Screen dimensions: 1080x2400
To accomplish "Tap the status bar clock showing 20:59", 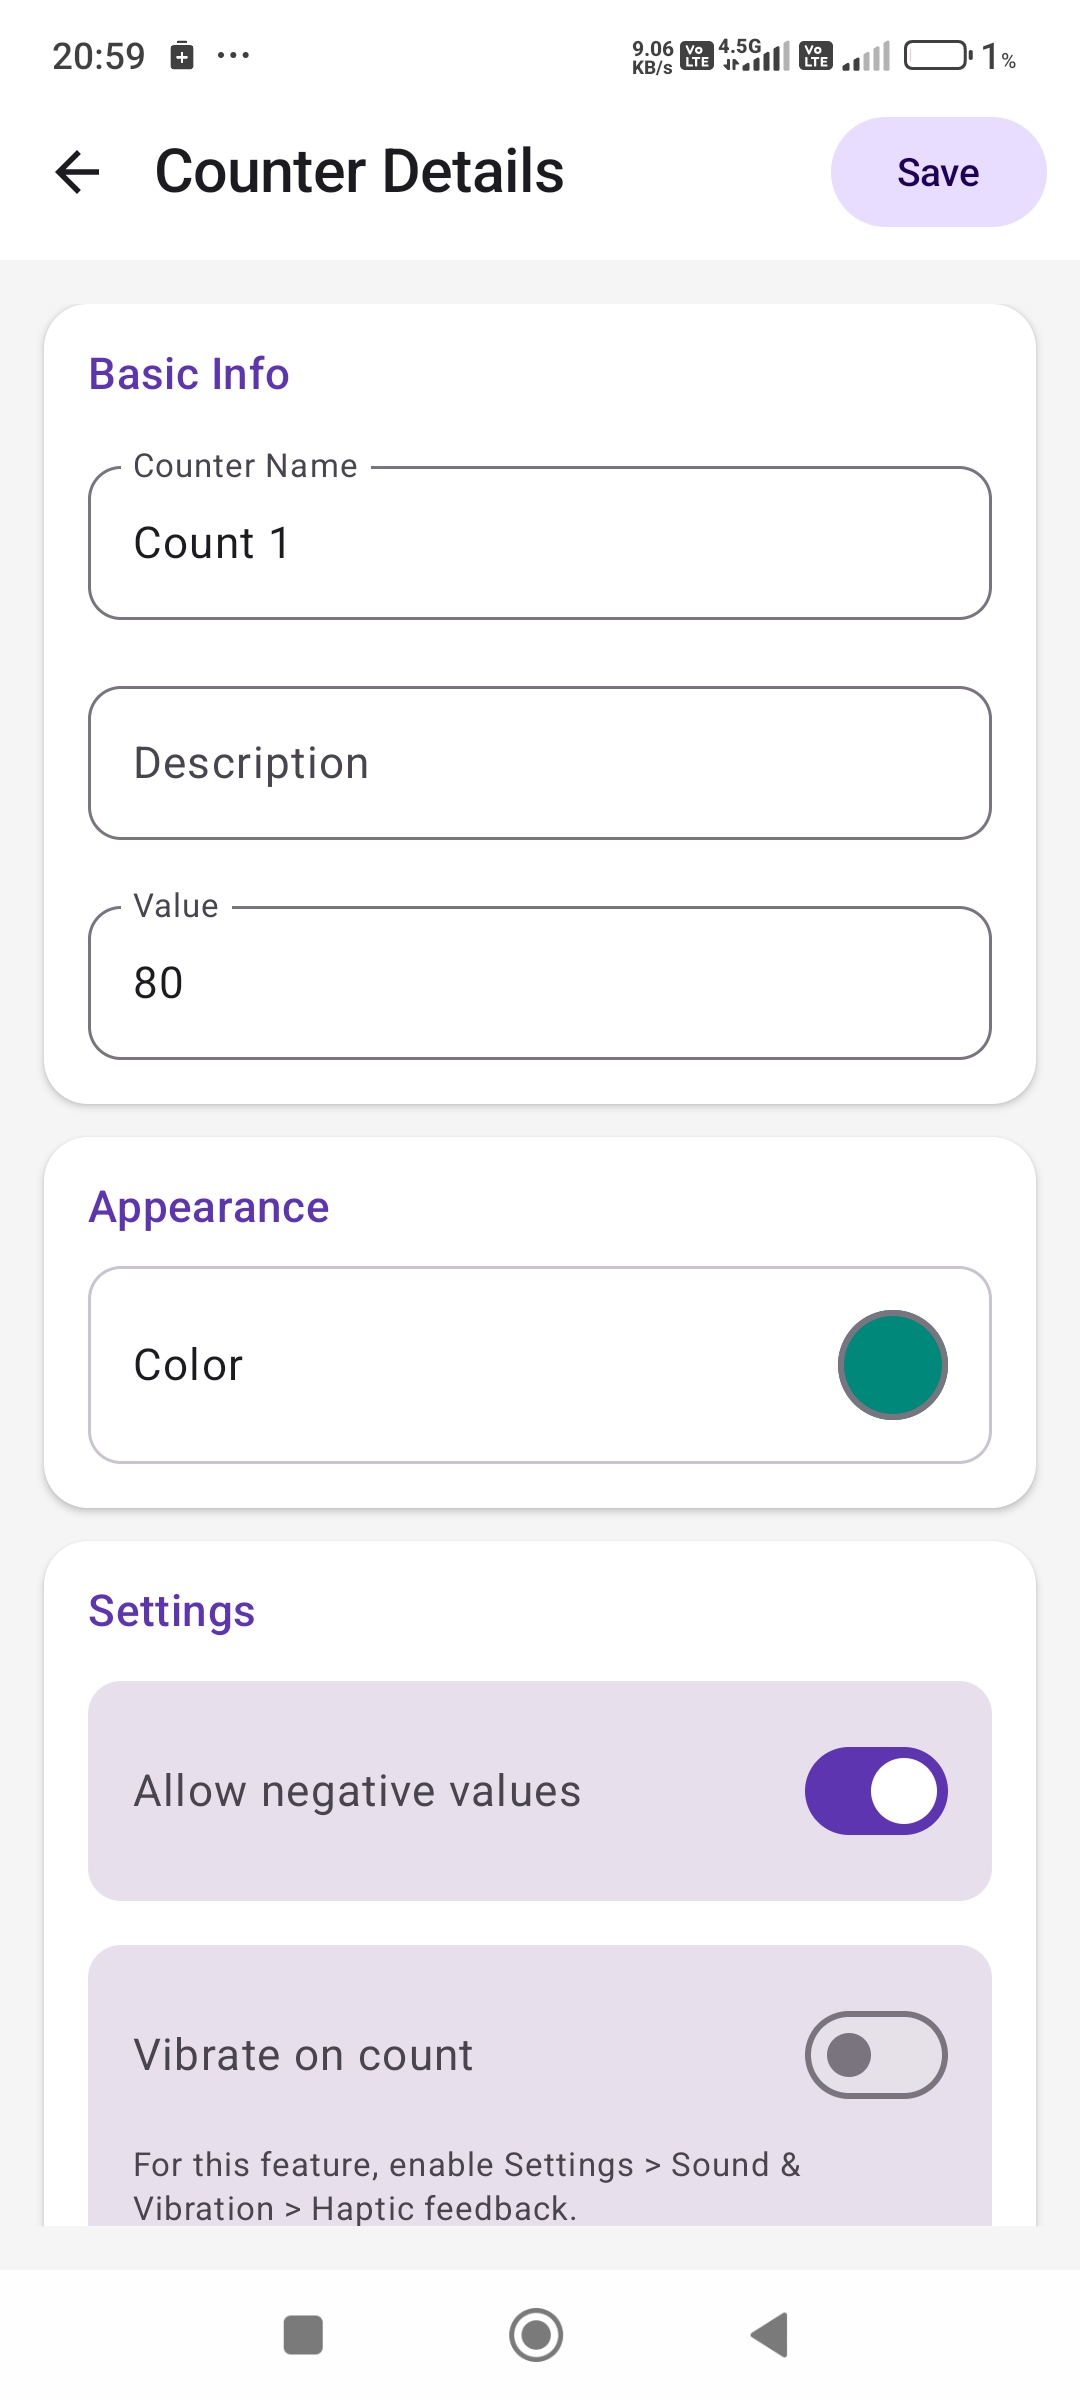I will 98,56.
